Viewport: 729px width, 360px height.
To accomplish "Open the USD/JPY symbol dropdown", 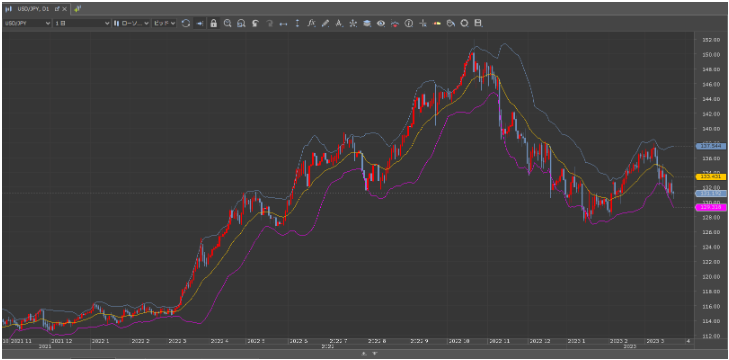I will pyautogui.click(x=27, y=23).
